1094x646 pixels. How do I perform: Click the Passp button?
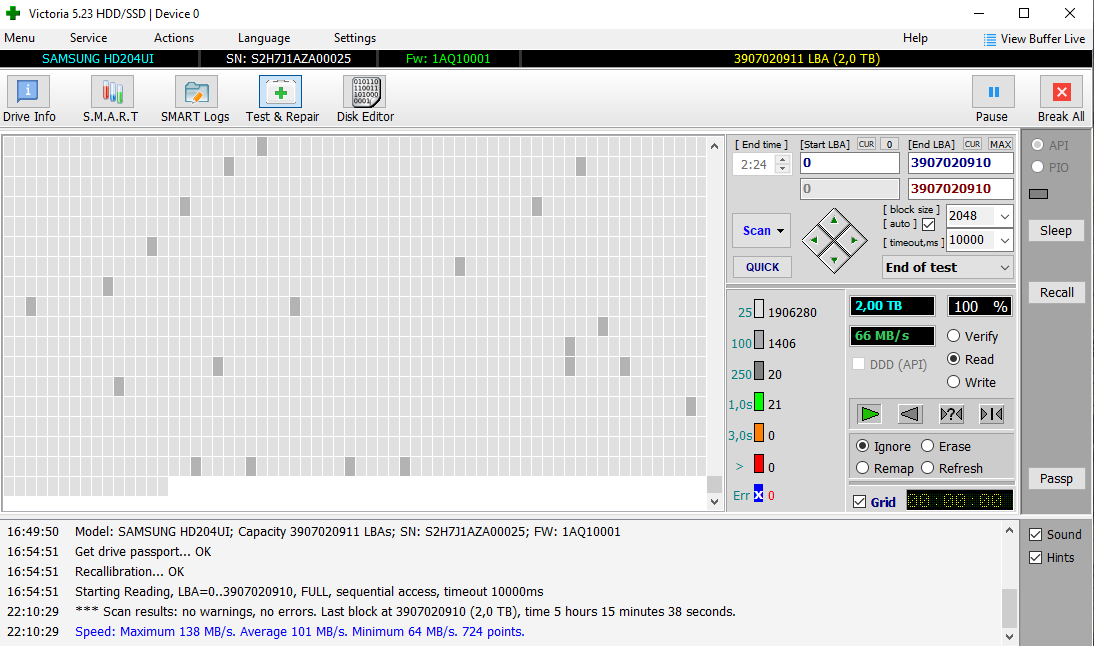tap(1056, 479)
